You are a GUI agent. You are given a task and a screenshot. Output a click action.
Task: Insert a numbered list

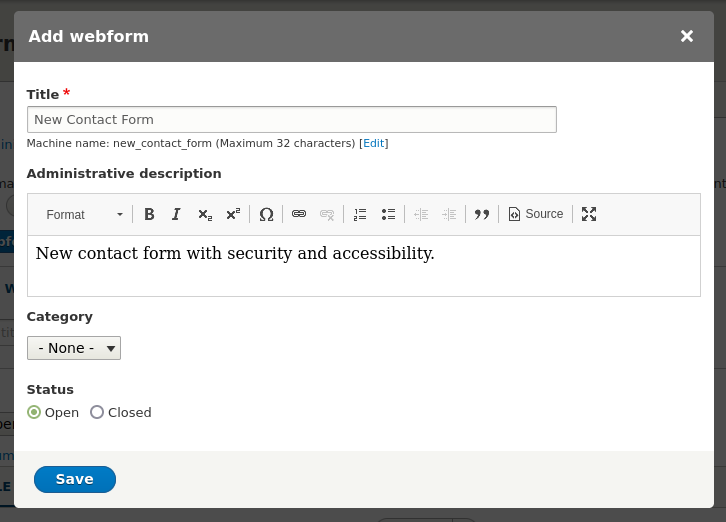pos(360,214)
